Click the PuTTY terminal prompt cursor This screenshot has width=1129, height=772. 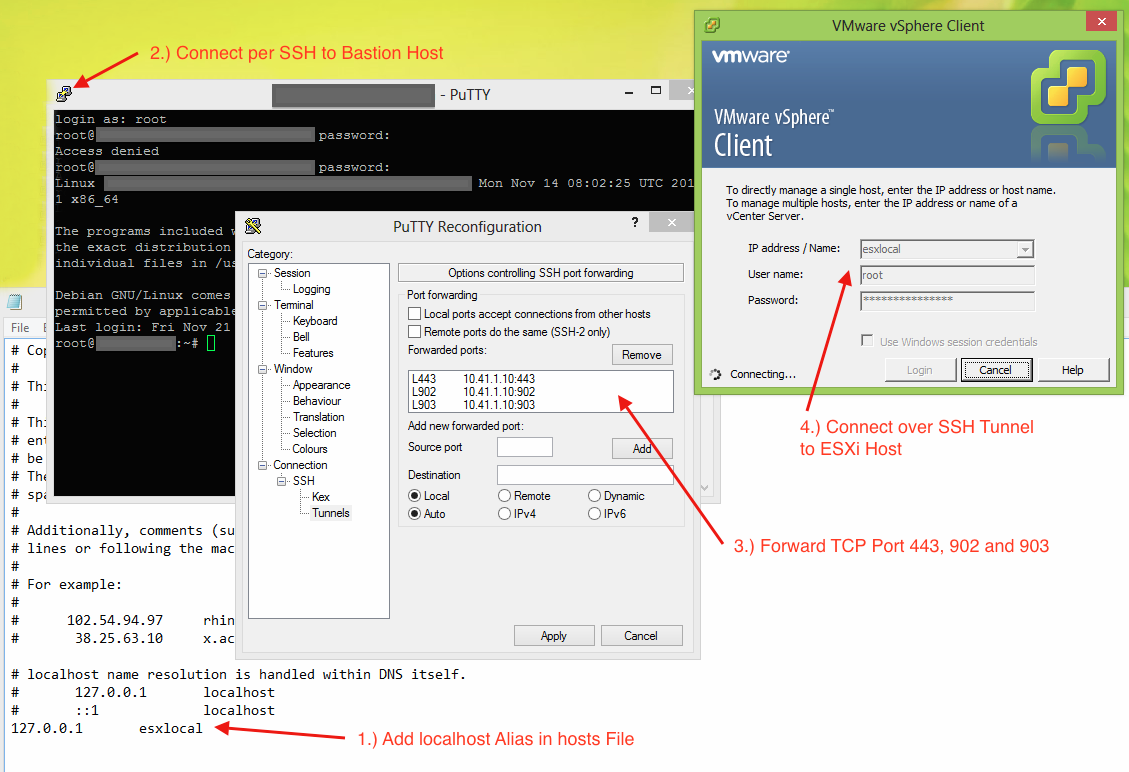[x=211, y=344]
